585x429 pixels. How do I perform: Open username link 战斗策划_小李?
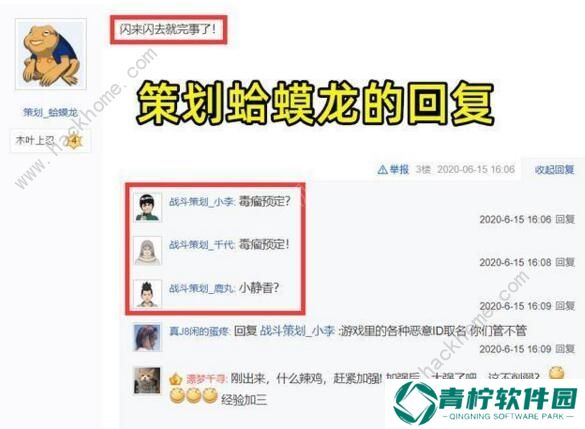[202, 202]
